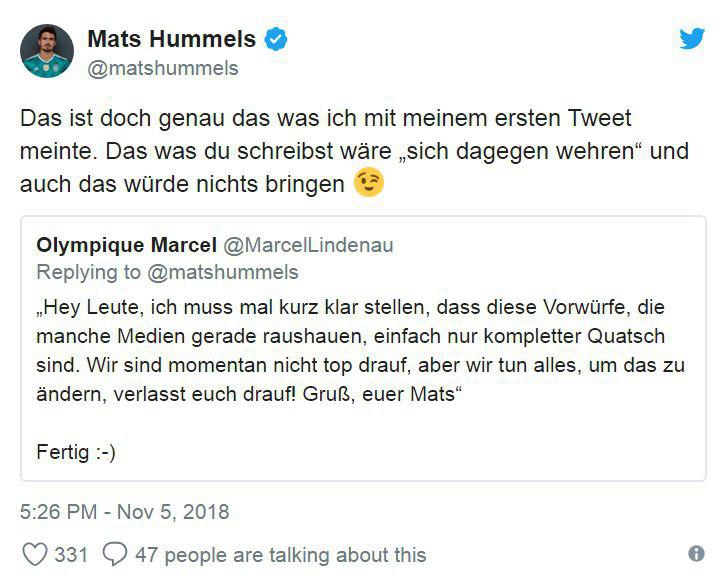The image size is (728, 582).
Task: Click the 331 likes count
Action: 71,554
